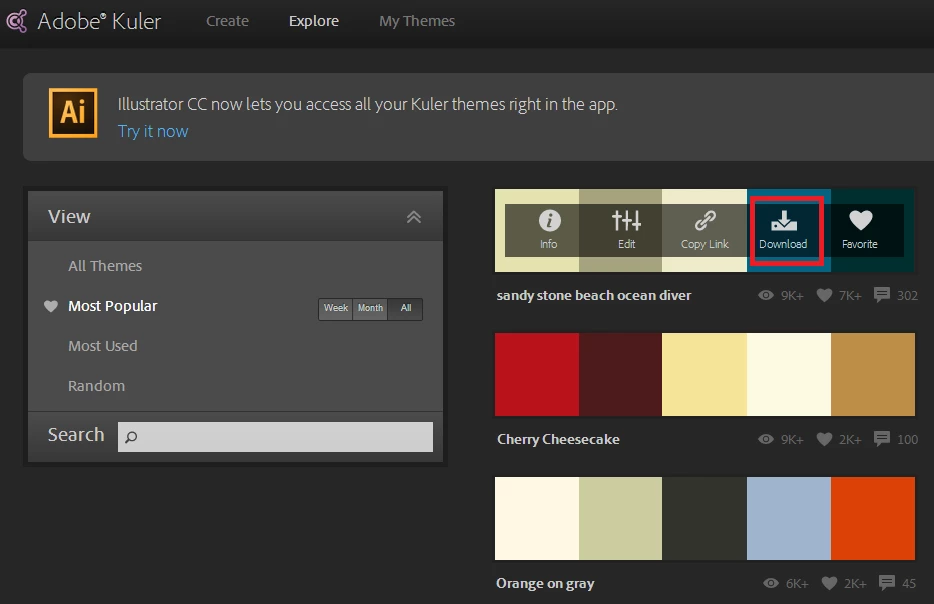
Task: Click the heart icon beside Most Popular
Action: (x=51, y=306)
